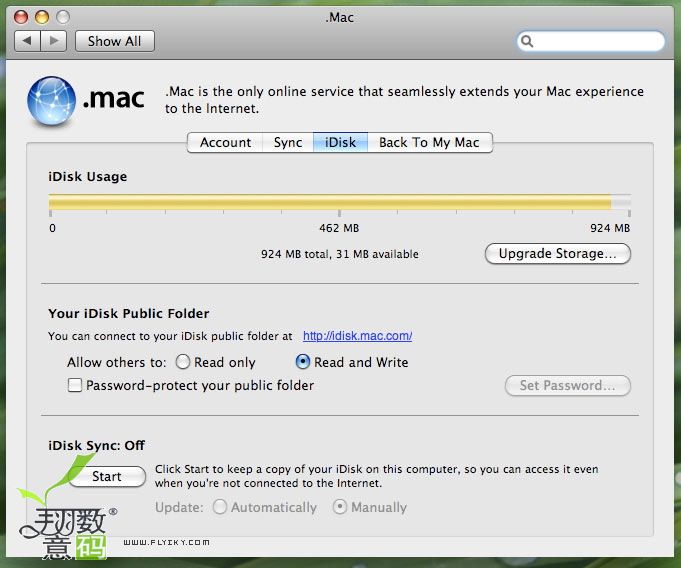Click Upgrade Storage button
The image size is (681, 568).
pyautogui.click(x=558, y=254)
